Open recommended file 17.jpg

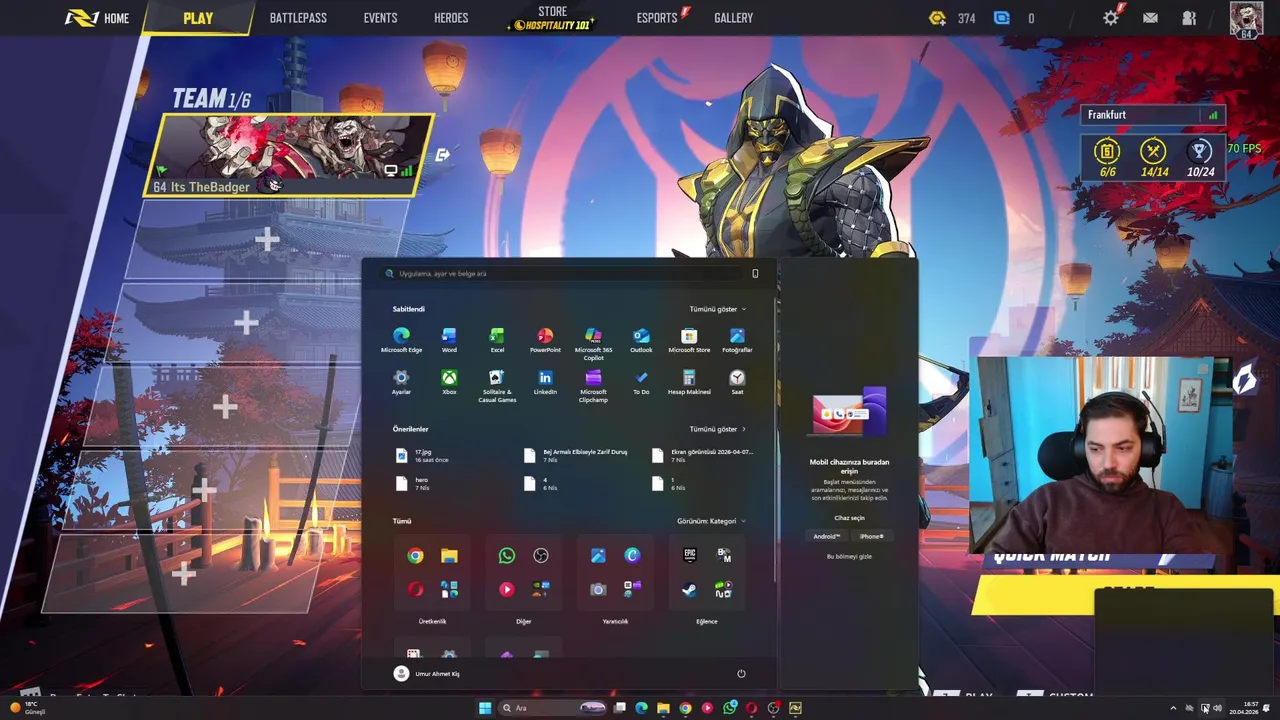pyautogui.click(x=423, y=455)
